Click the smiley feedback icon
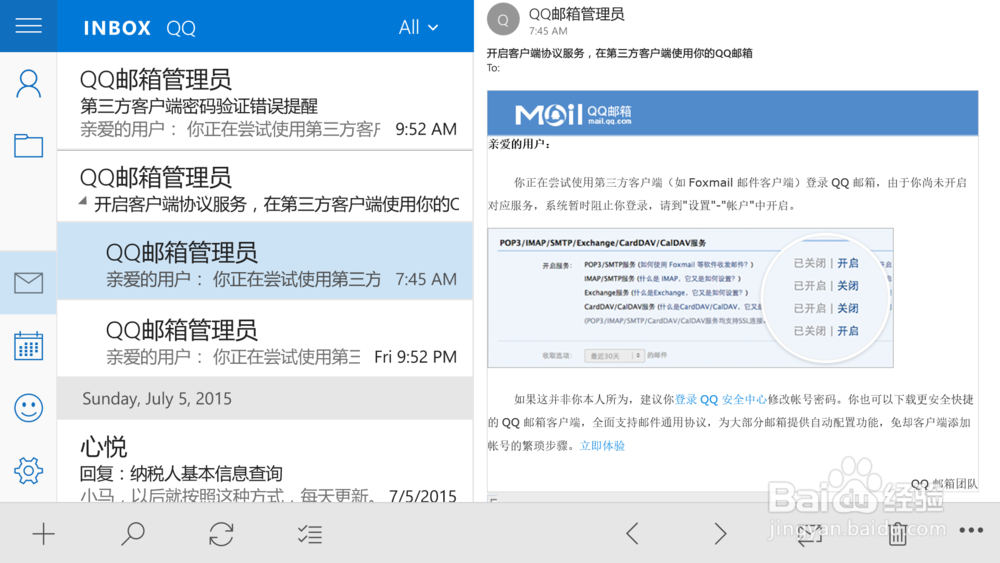 click(x=28, y=408)
